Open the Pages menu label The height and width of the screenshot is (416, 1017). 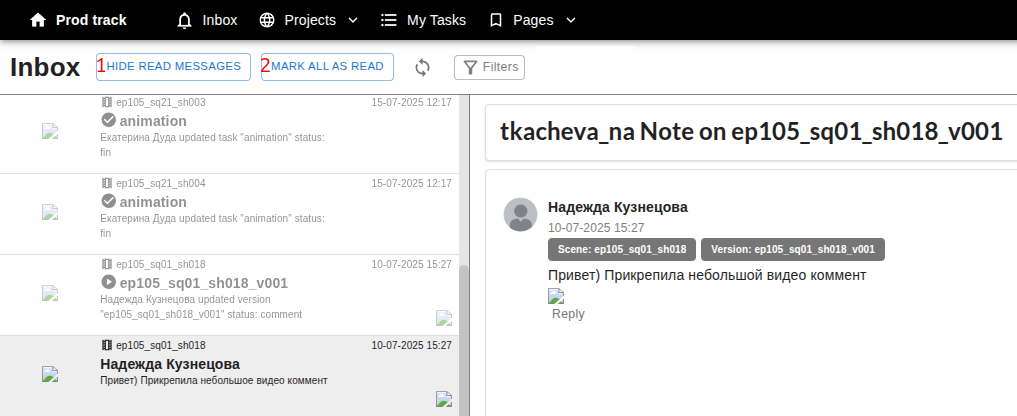tap(533, 20)
